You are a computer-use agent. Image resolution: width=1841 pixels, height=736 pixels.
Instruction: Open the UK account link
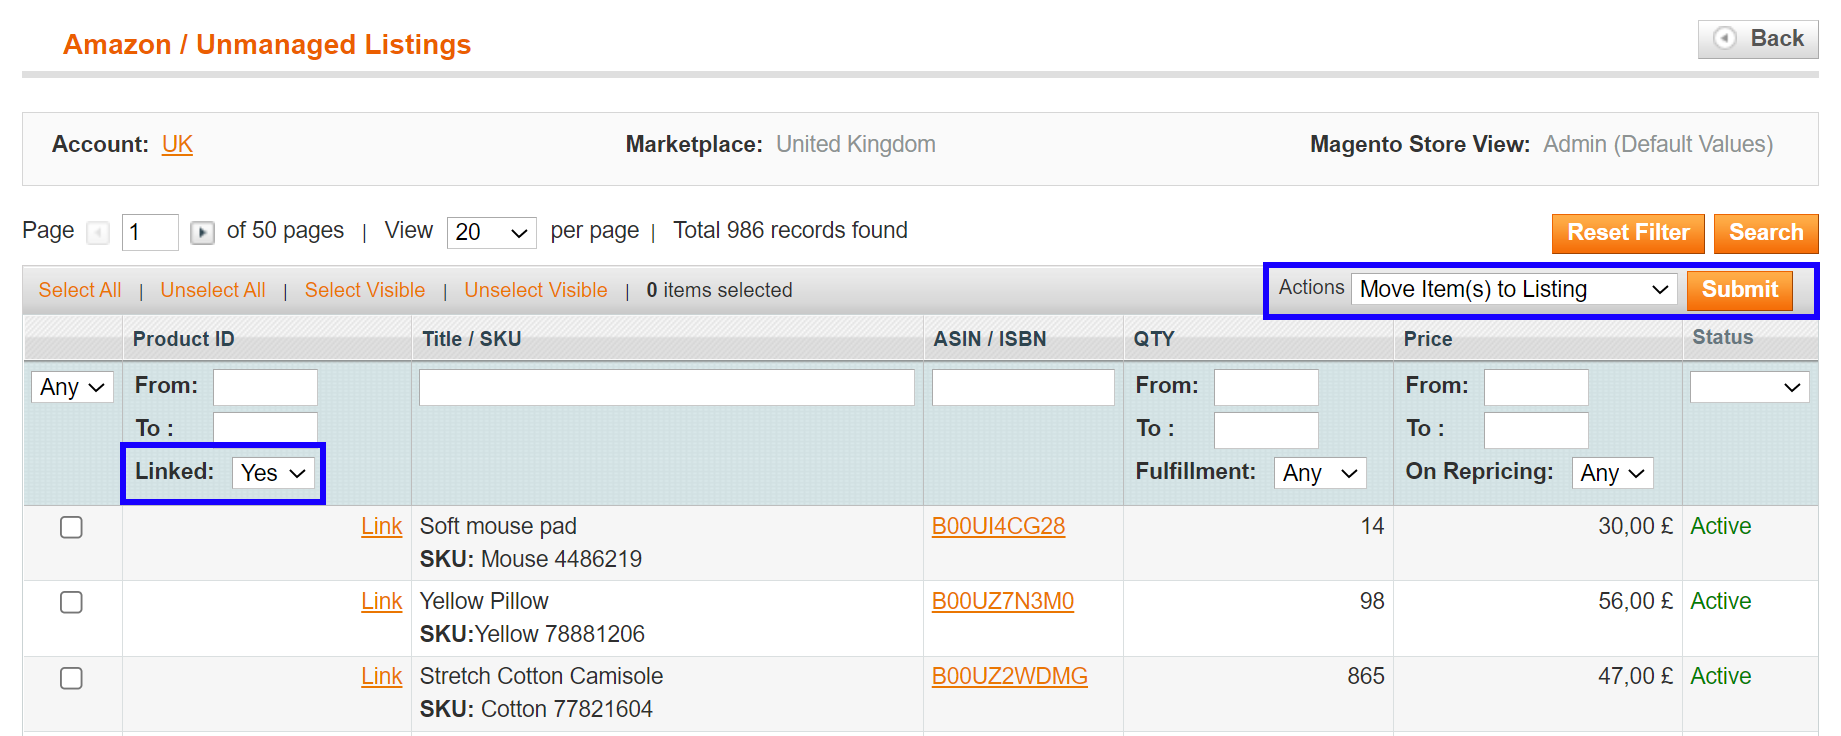pyautogui.click(x=177, y=144)
